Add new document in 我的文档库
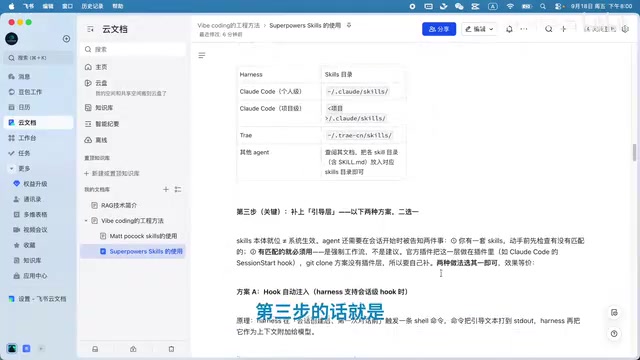This screenshot has height=360, width=640. coord(166,189)
